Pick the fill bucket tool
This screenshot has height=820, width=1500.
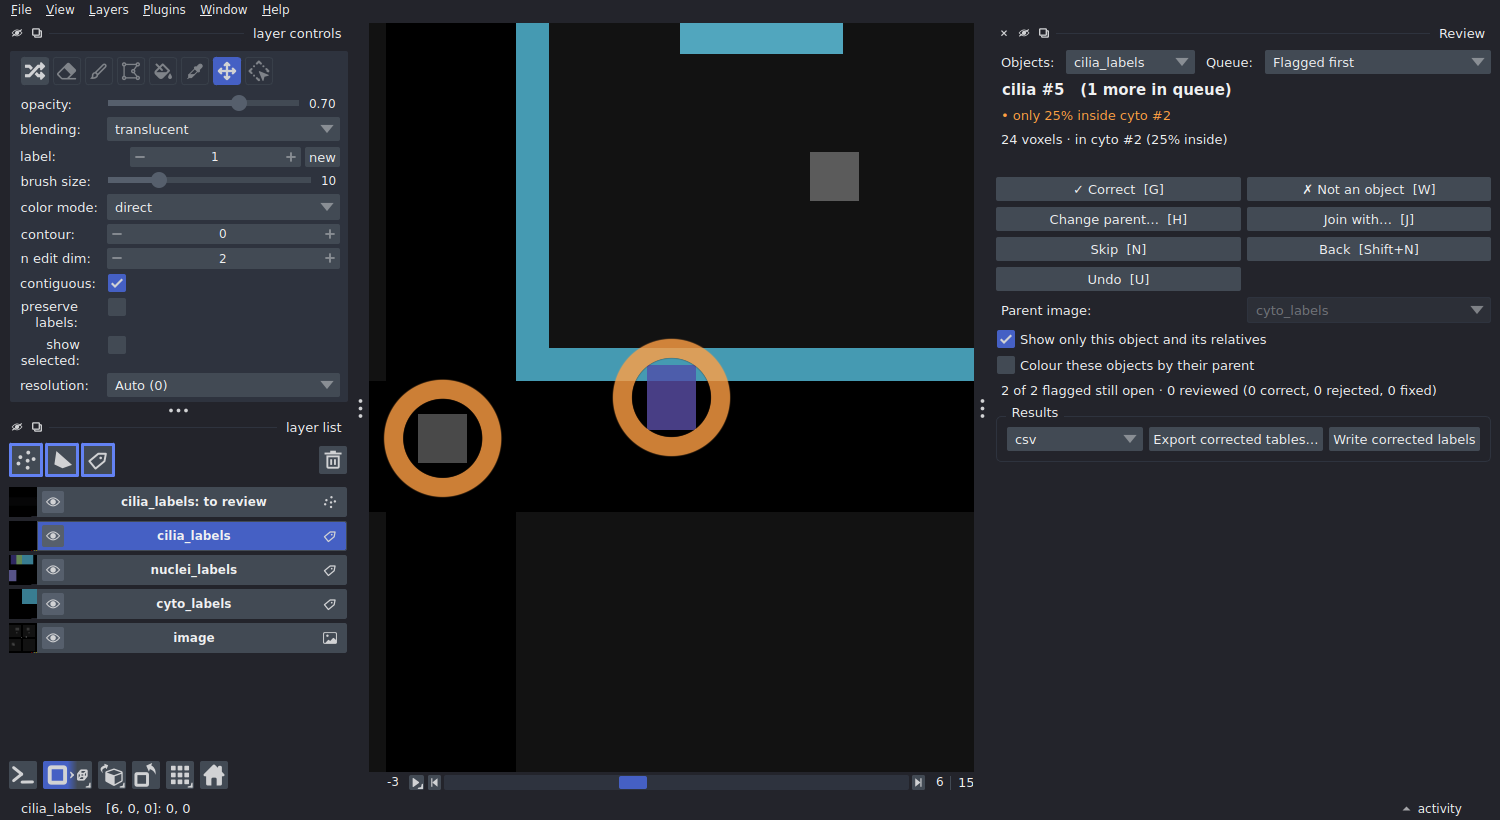pos(163,71)
